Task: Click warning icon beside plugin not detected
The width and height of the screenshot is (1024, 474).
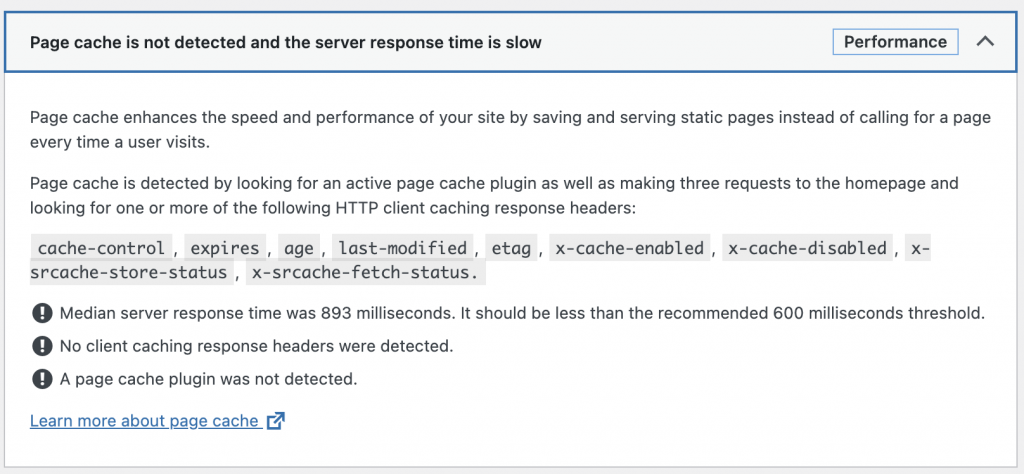Action: click(41, 379)
